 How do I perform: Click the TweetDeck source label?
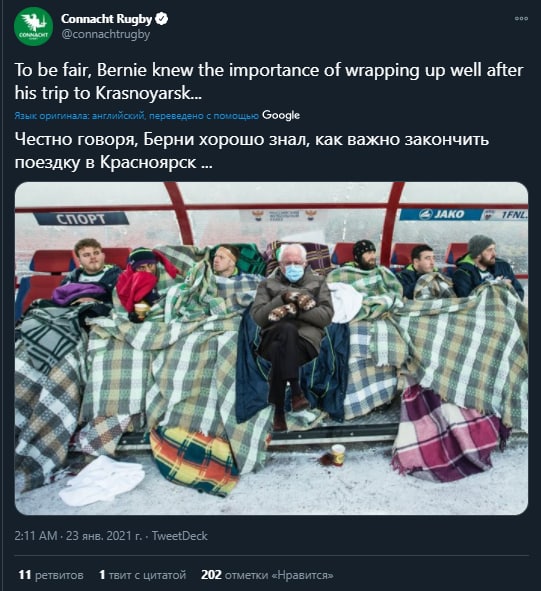[179, 536]
